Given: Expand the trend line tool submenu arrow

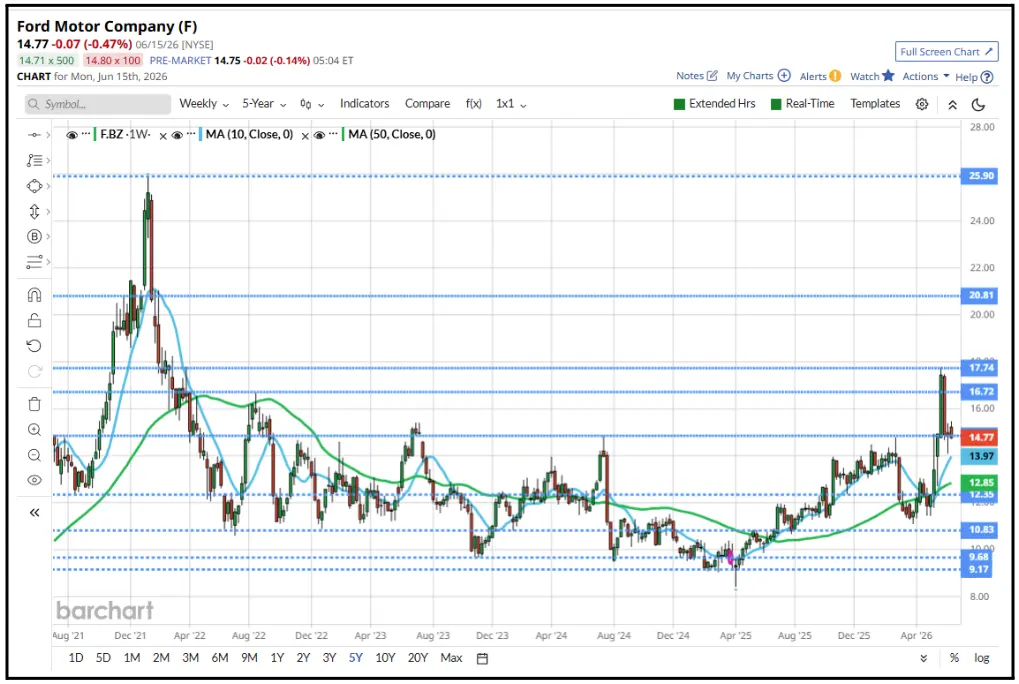Looking at the screenshot, I should 48,135.
